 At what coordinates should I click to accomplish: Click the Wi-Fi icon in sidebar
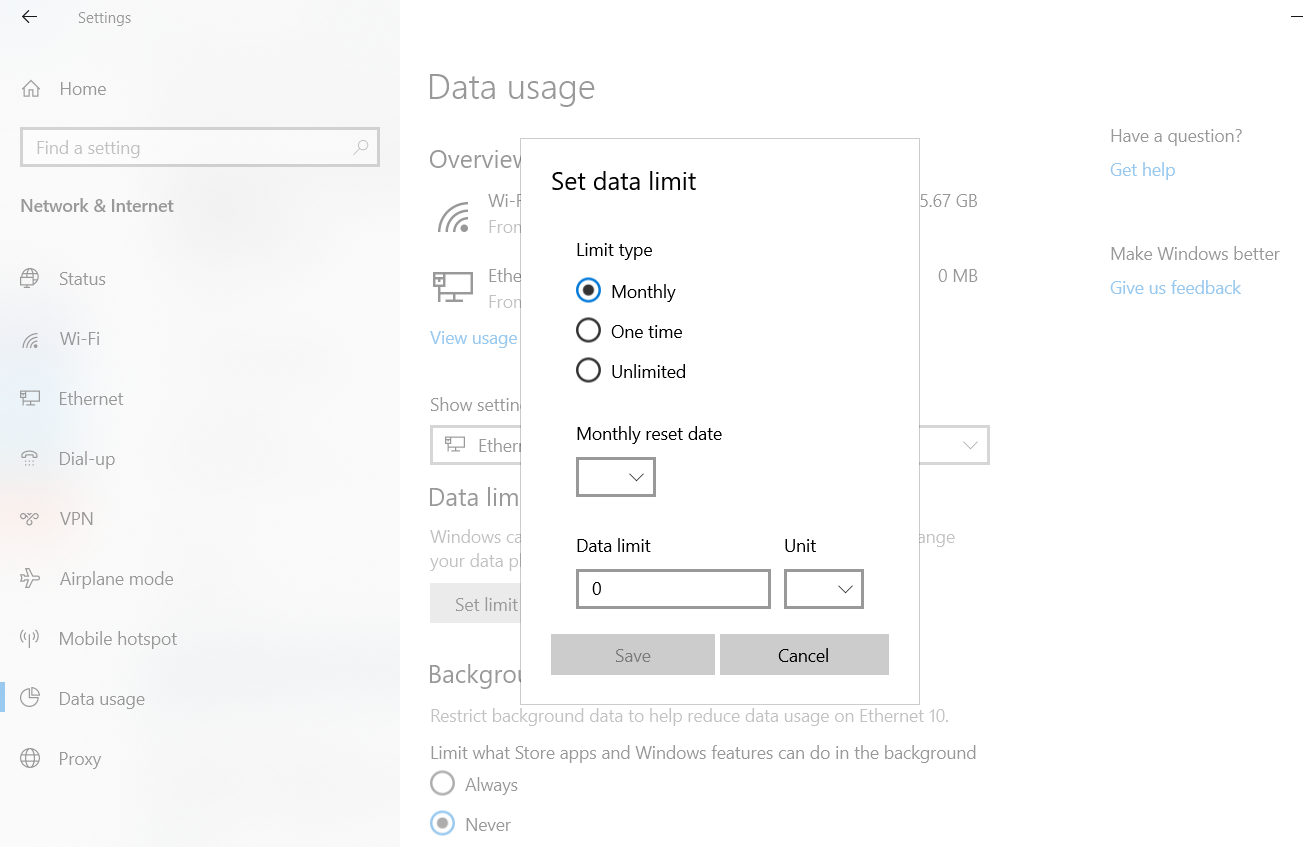pyautogui.click(x=30, y=339)
